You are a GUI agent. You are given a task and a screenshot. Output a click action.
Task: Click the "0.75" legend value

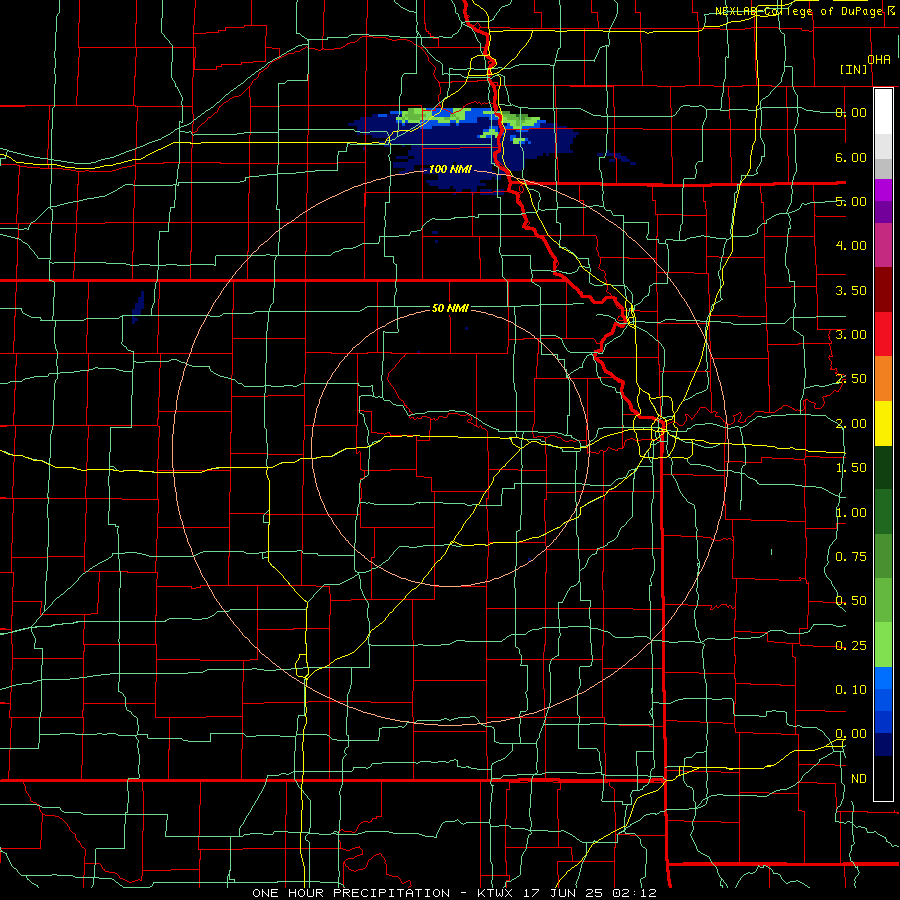coord(851,557)
